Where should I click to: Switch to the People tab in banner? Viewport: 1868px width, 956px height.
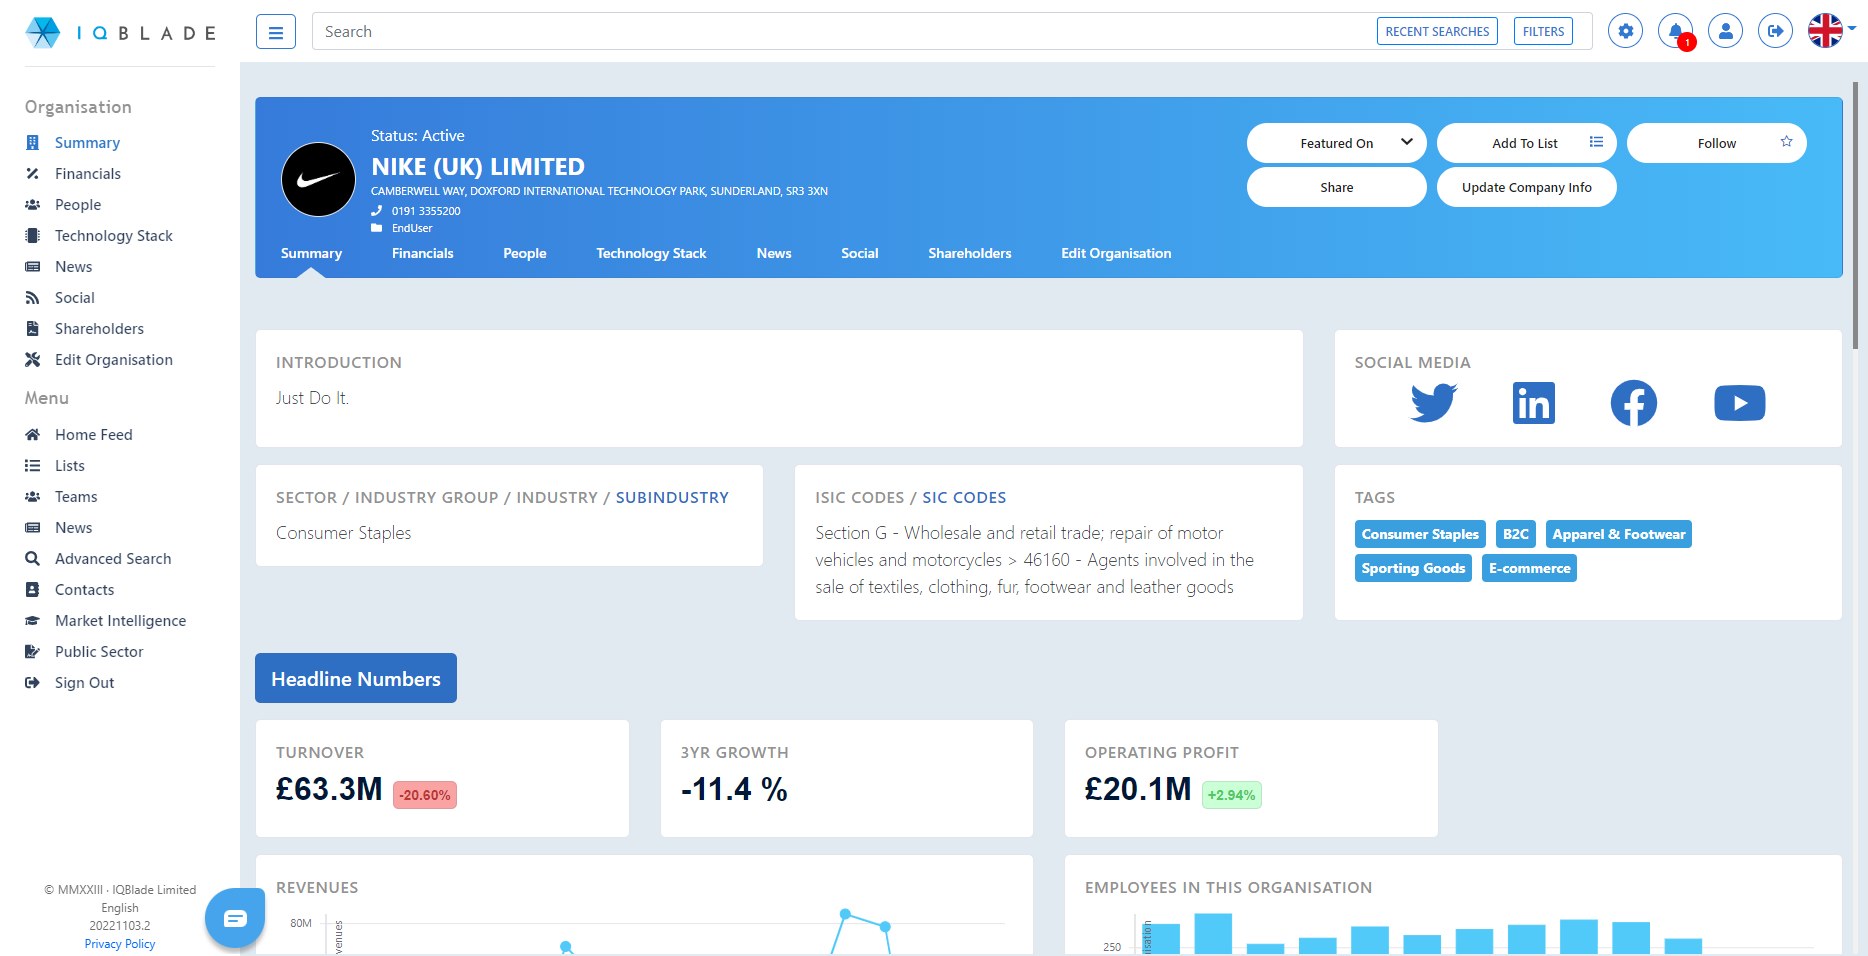[x=524, y=253]
